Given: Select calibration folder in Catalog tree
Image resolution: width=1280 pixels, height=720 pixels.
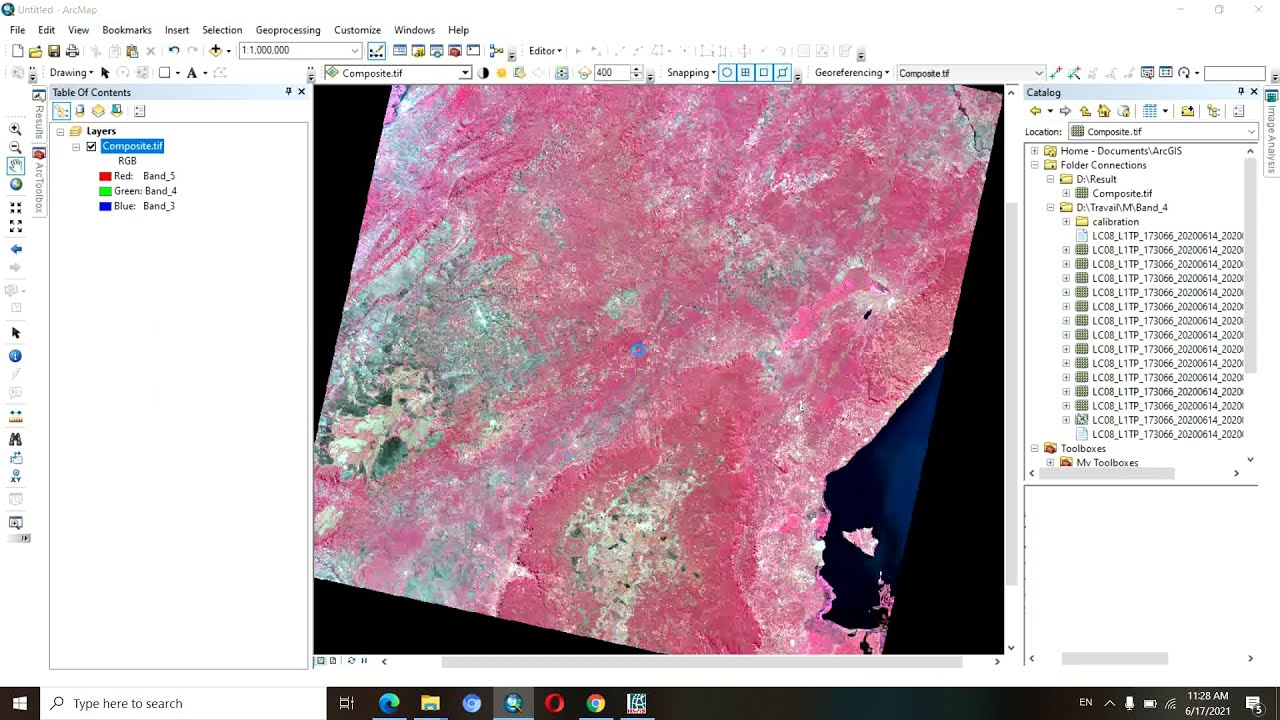Looking at the screenshot, I should click(1115, 222).
